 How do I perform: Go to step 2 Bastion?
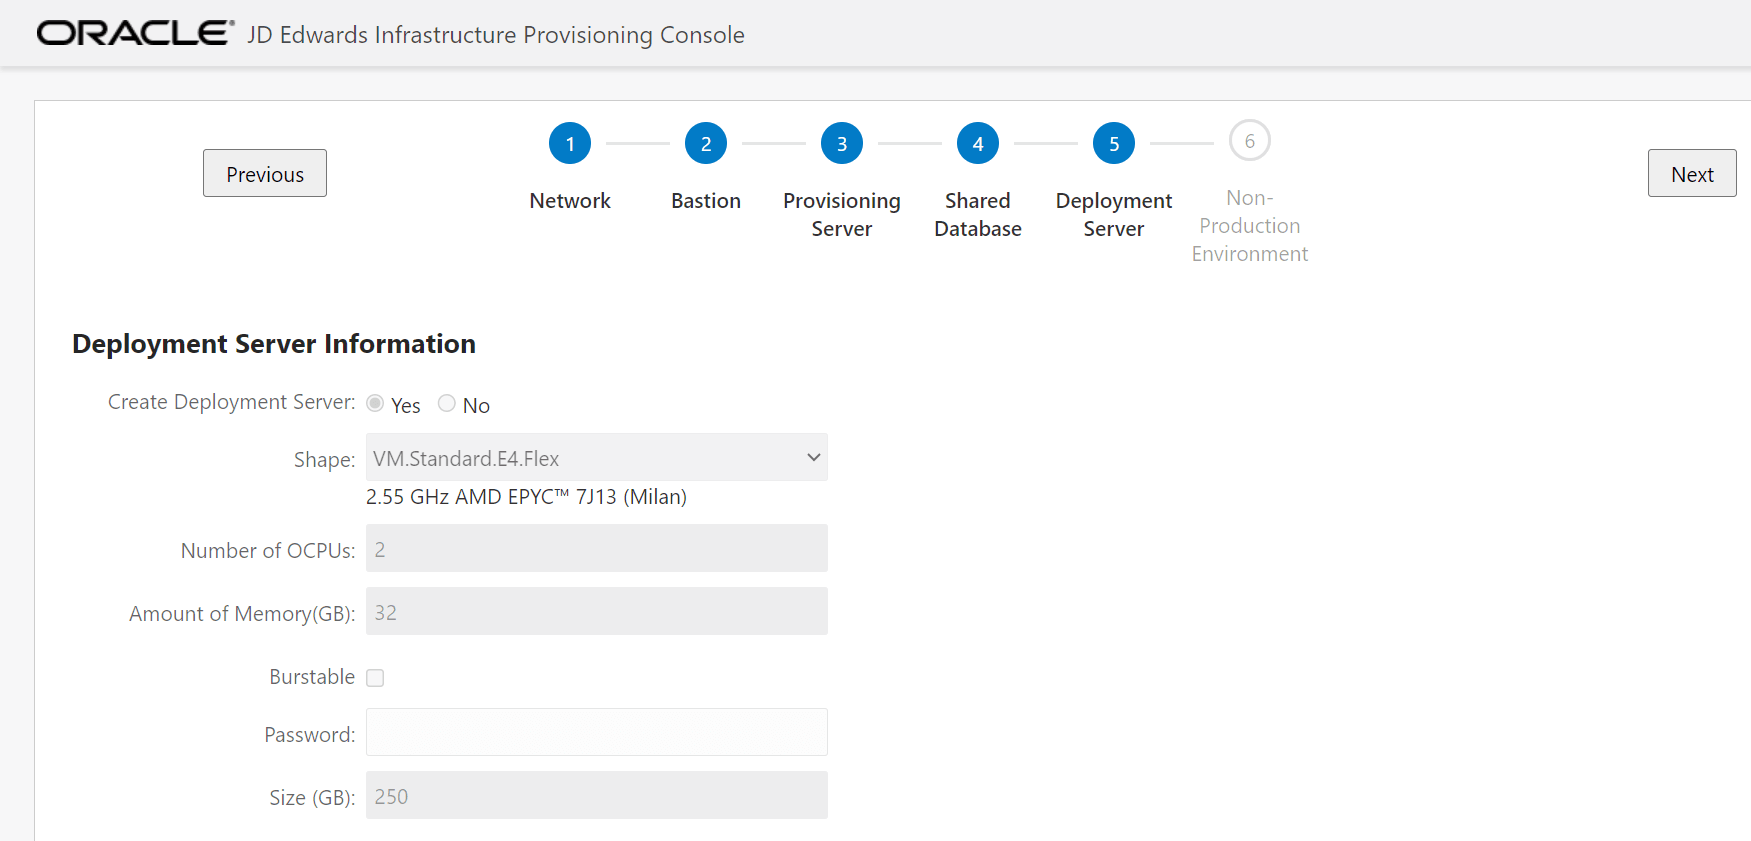click(706, 144)
